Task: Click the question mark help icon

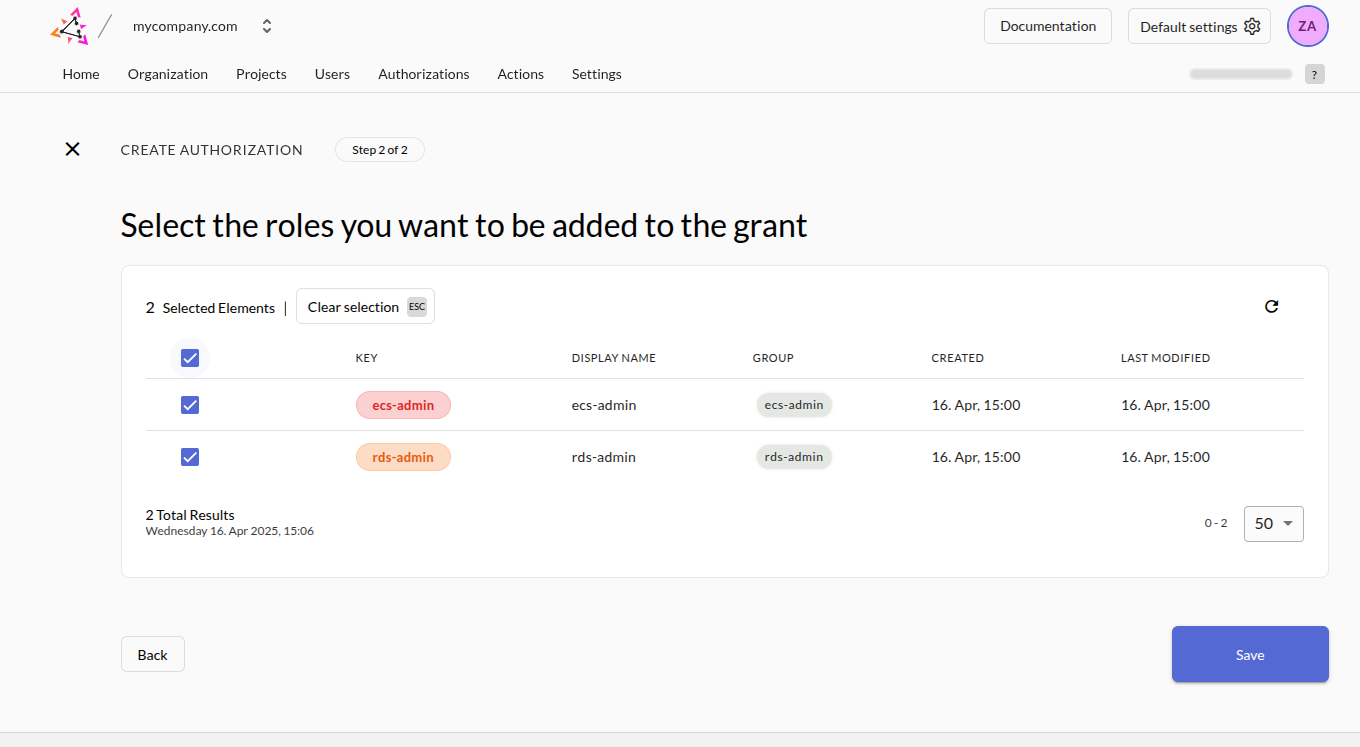Action: [1314, 74]
